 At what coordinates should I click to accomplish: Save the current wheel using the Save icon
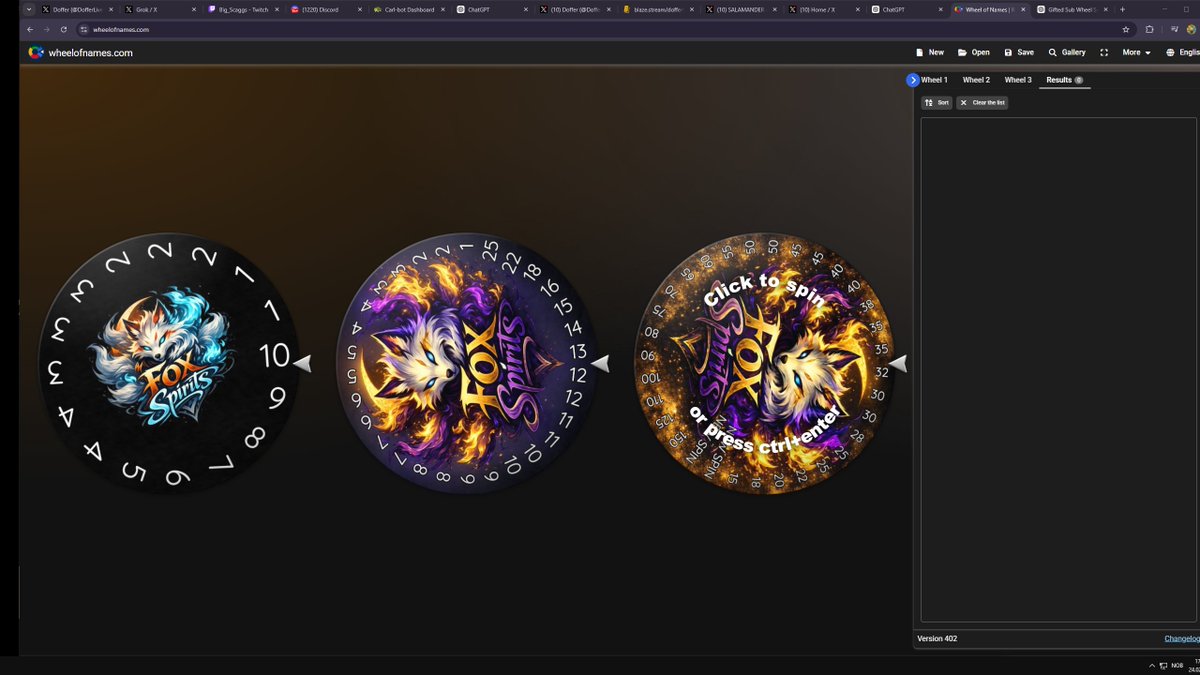(x=1018, y=52)
